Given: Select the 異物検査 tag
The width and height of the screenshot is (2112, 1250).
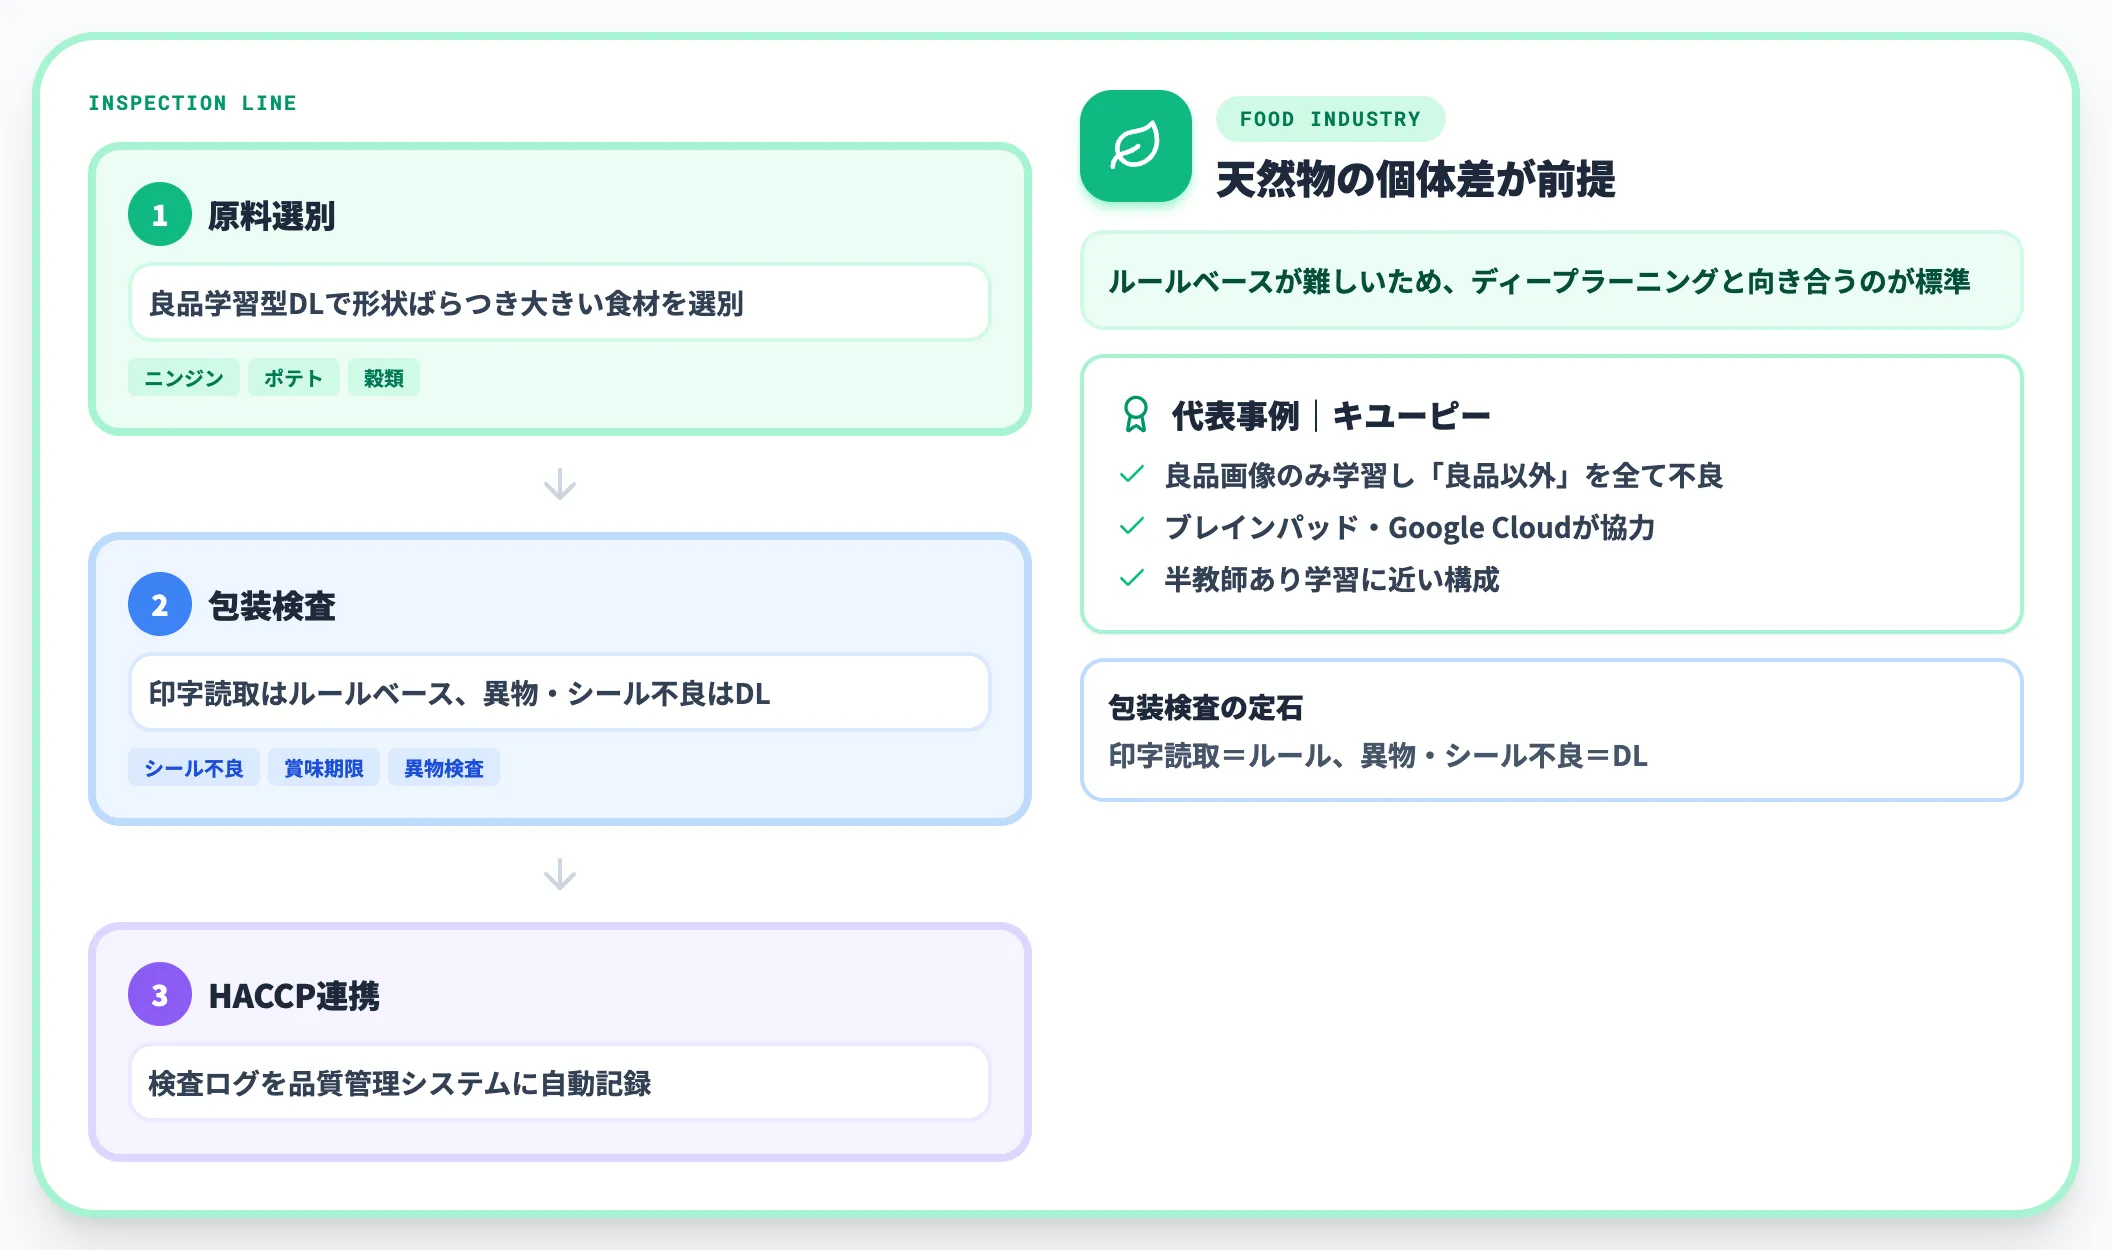Looking at the screenshot, I should [x=444, y=768].
